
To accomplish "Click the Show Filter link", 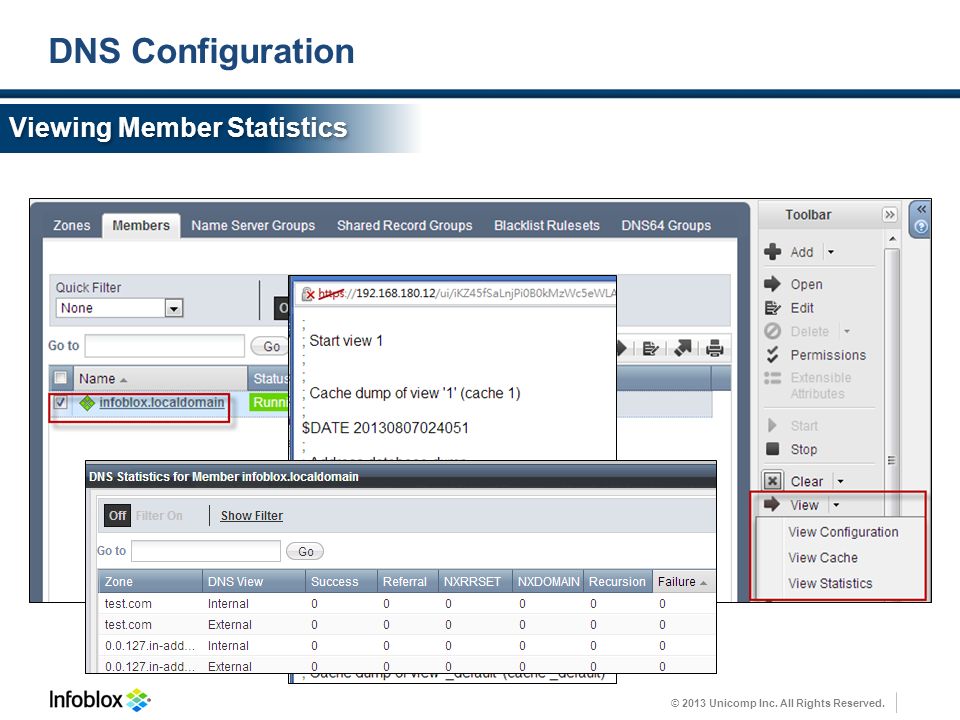I will point(252,516).
